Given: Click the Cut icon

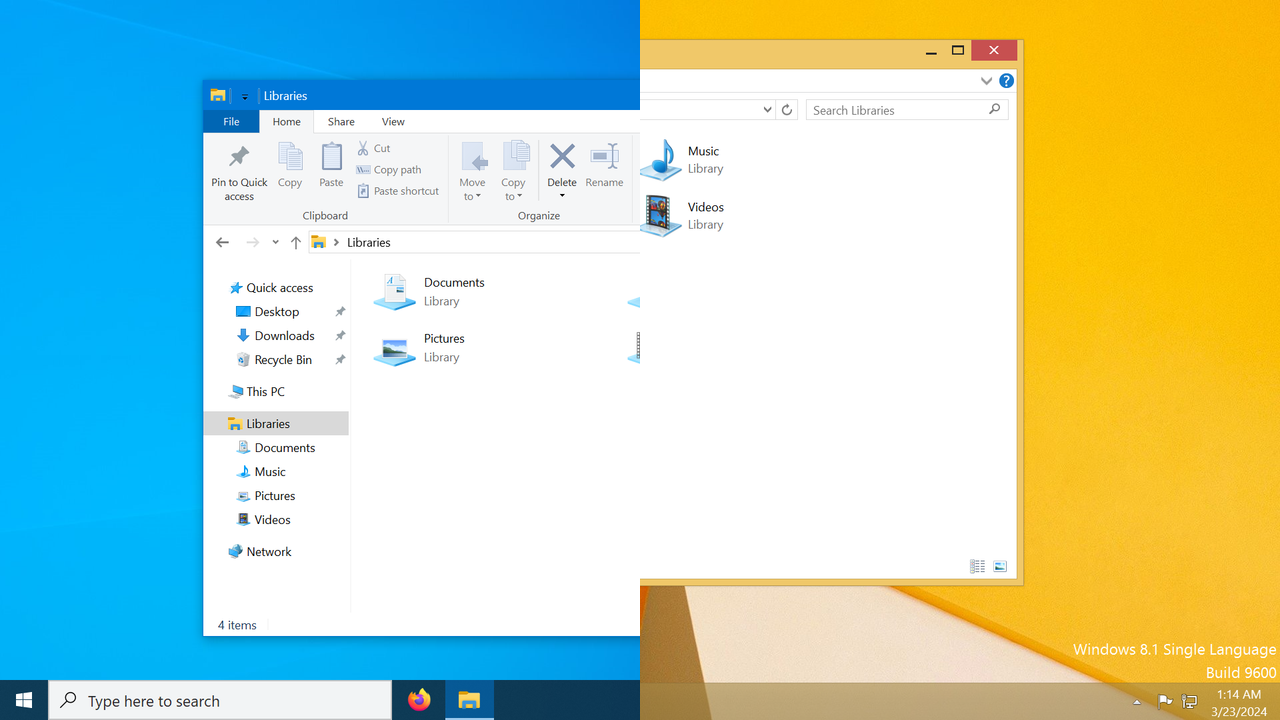Looking at the screenshot, I should pyautogui.click(x=365, y=148).
